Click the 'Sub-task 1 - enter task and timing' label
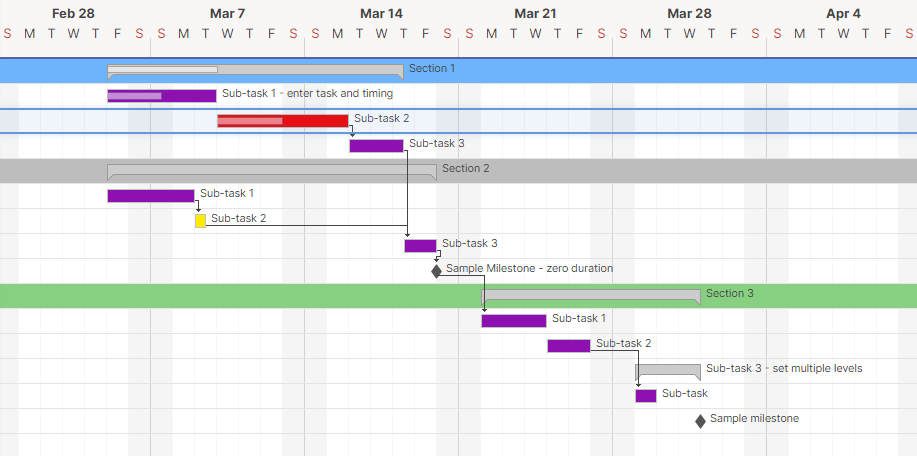The image size is (917, 456). coord(307,94)
